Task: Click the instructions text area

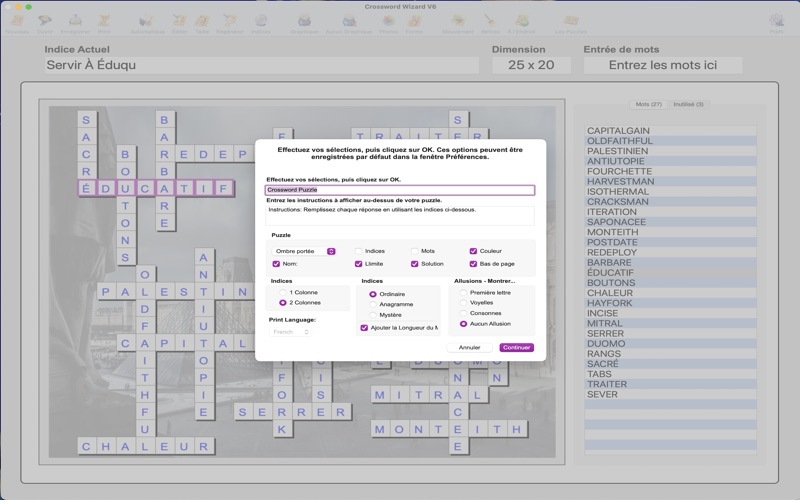Action: point(400,215)
